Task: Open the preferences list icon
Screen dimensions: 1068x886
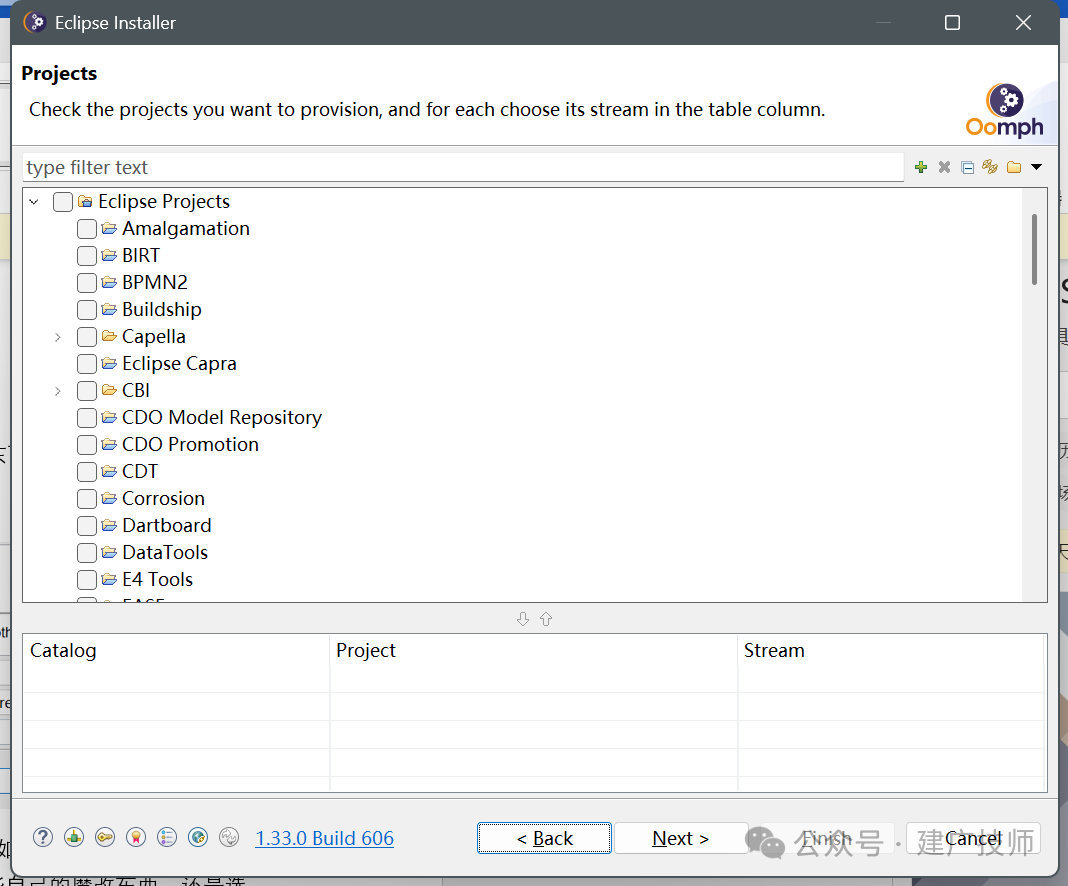Action: click(x=167, y=837)
